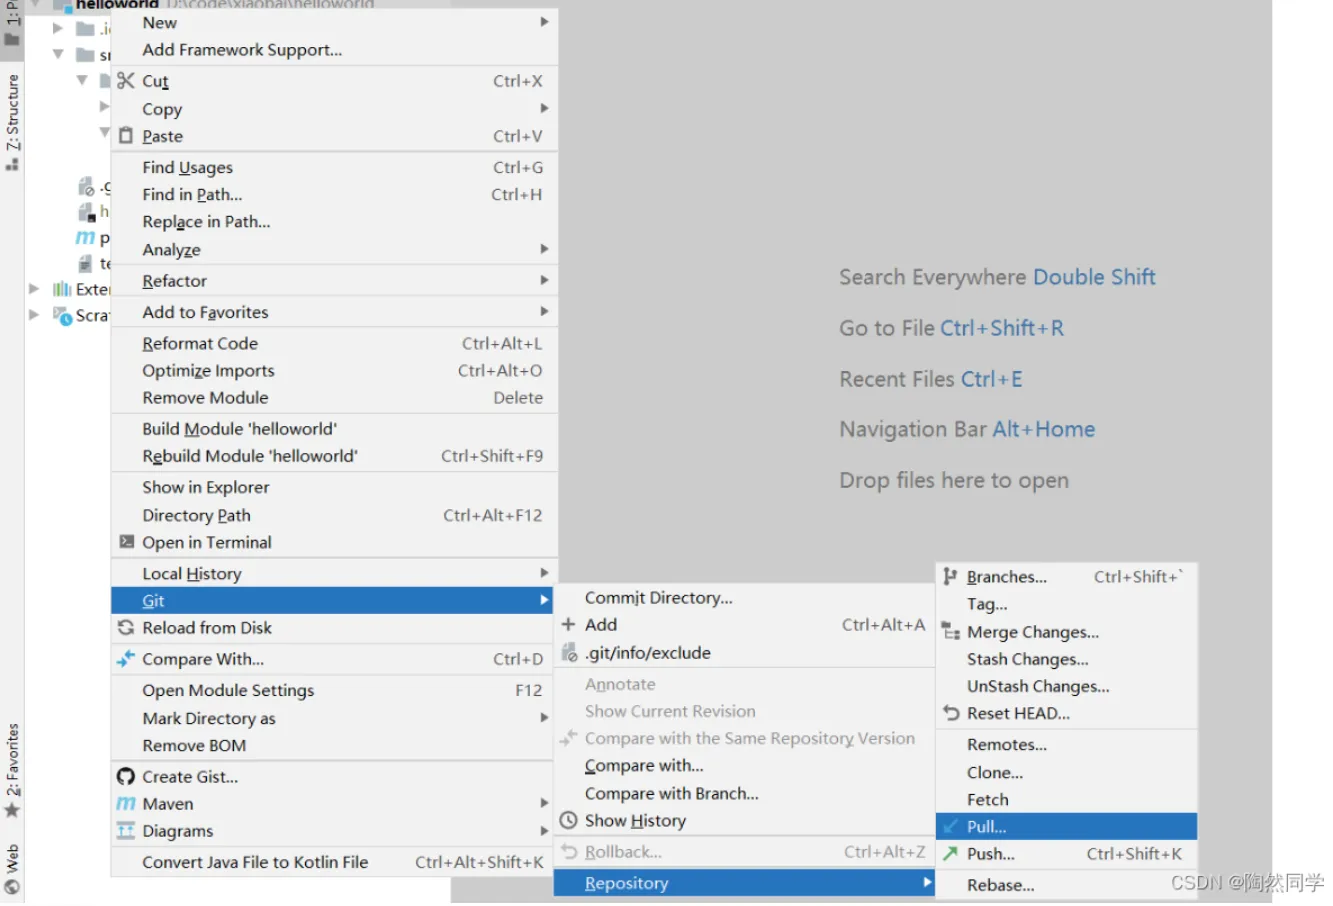Expand the Scratches tree node arrow
The width and height of the screenshot is (1333, 906).
coord(34,315)
